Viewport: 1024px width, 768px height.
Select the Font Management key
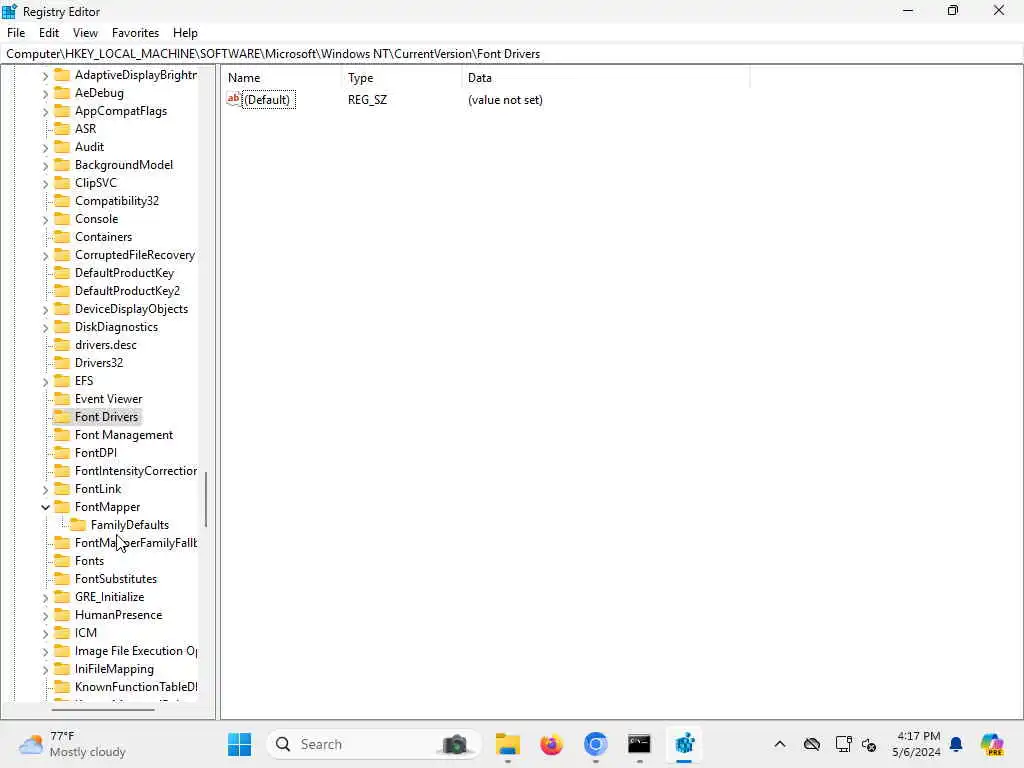point(123,435)
